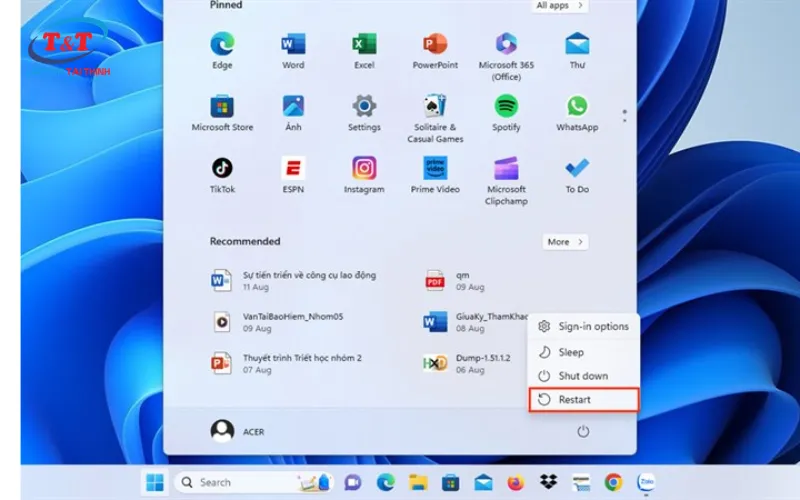The width and height of the screenshot is (800, 500).
Task: Launch the WhatsApp app
Action: 577,113
